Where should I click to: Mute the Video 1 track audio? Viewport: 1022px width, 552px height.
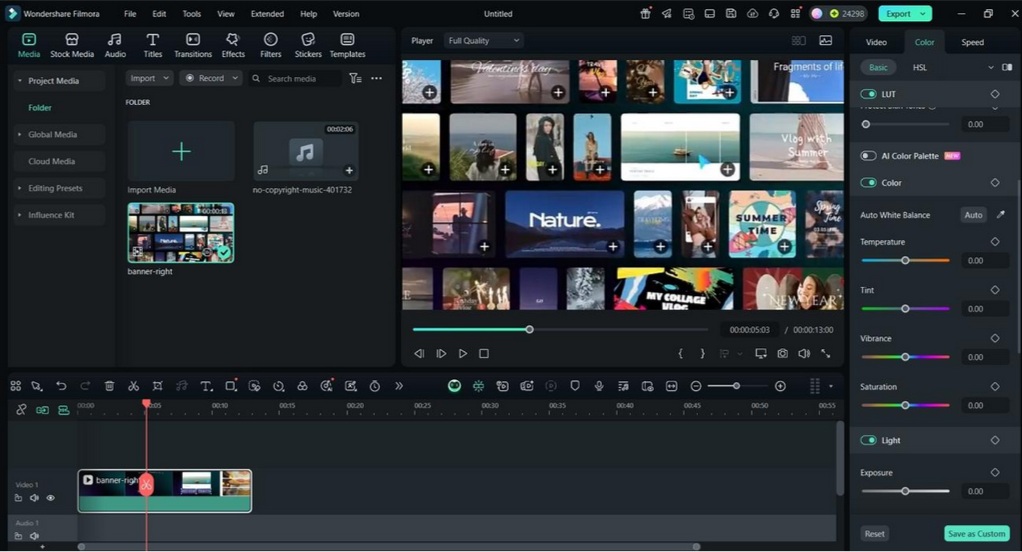point(35,498)
